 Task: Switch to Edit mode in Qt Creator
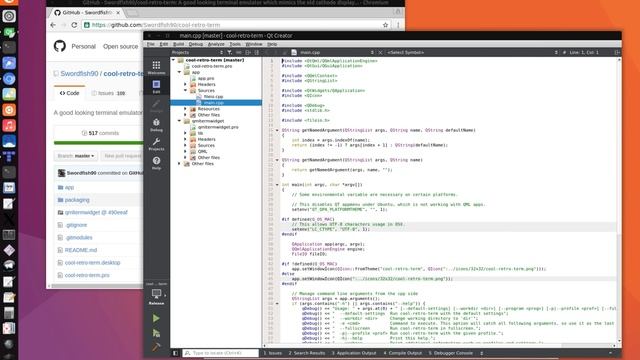coord(156,87)
